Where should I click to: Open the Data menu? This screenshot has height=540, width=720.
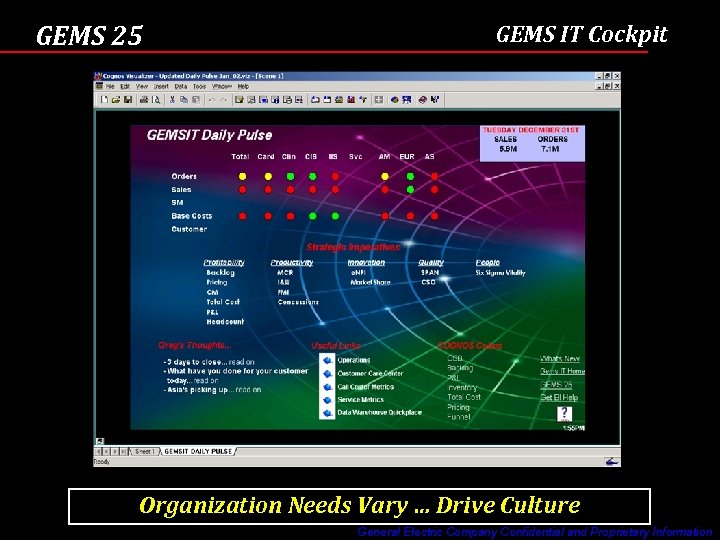point(181,86)
